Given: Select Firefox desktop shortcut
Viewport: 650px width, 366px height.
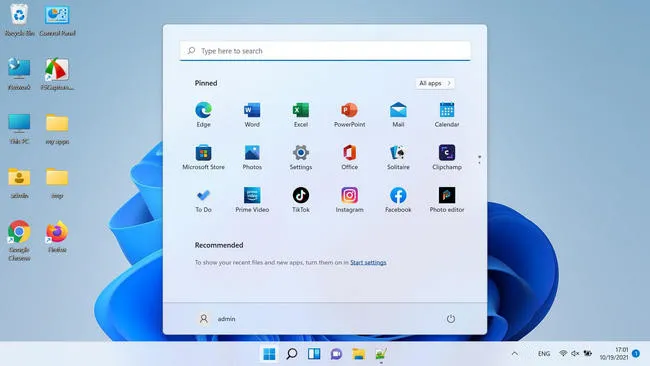Looking at the screenshot, I should point(57,236).
